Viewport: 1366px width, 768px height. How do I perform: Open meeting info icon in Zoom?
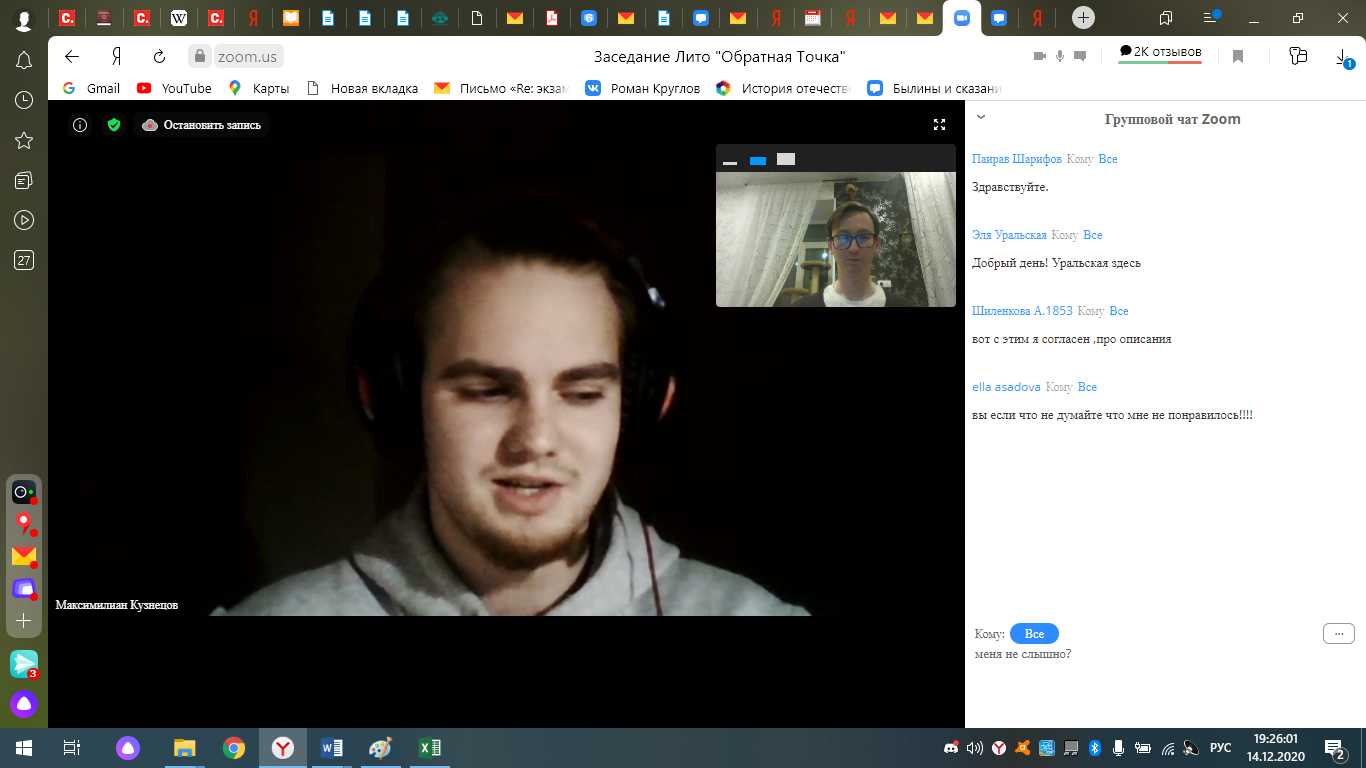click(80, 125)
